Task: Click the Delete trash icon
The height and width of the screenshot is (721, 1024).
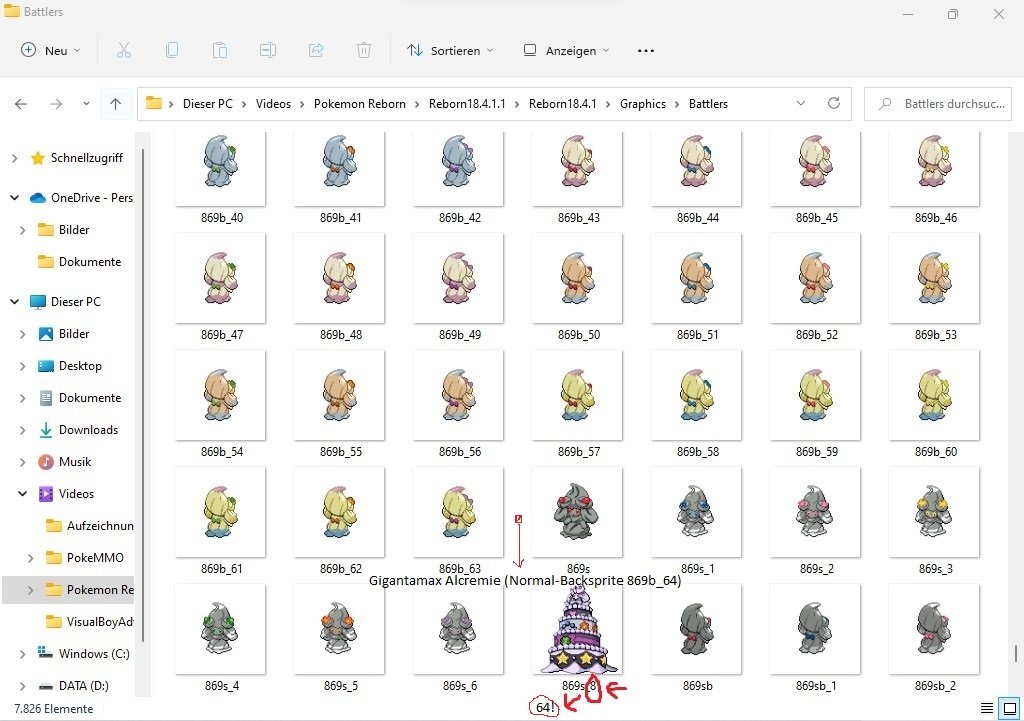Action: (364, 50)
